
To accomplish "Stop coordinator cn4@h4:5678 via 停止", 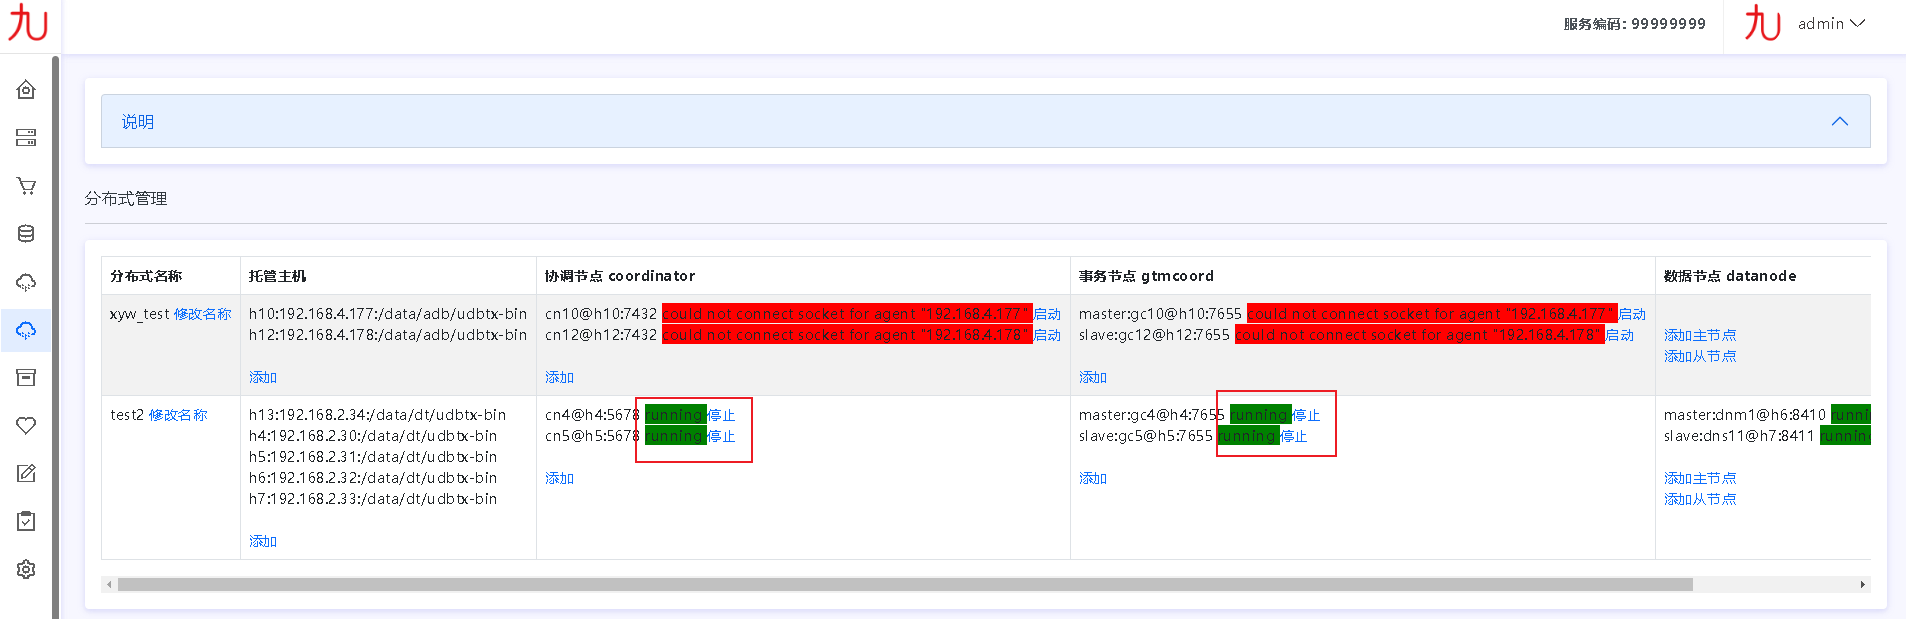I will tap(721, 415).
